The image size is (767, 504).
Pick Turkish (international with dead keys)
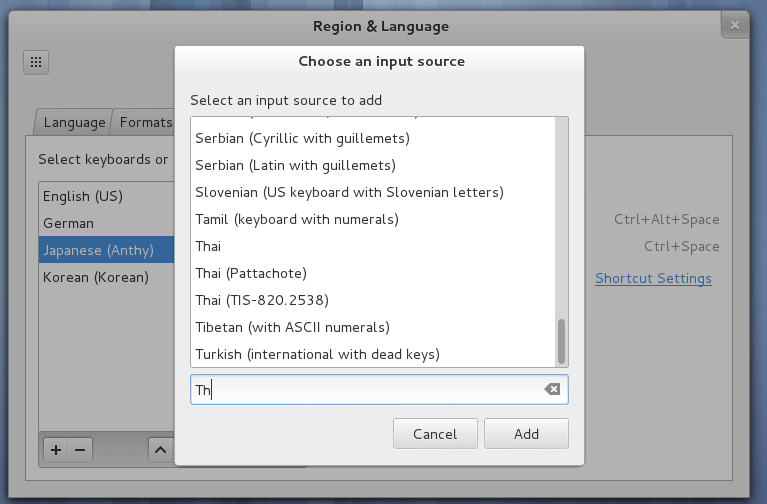[373, 354]
